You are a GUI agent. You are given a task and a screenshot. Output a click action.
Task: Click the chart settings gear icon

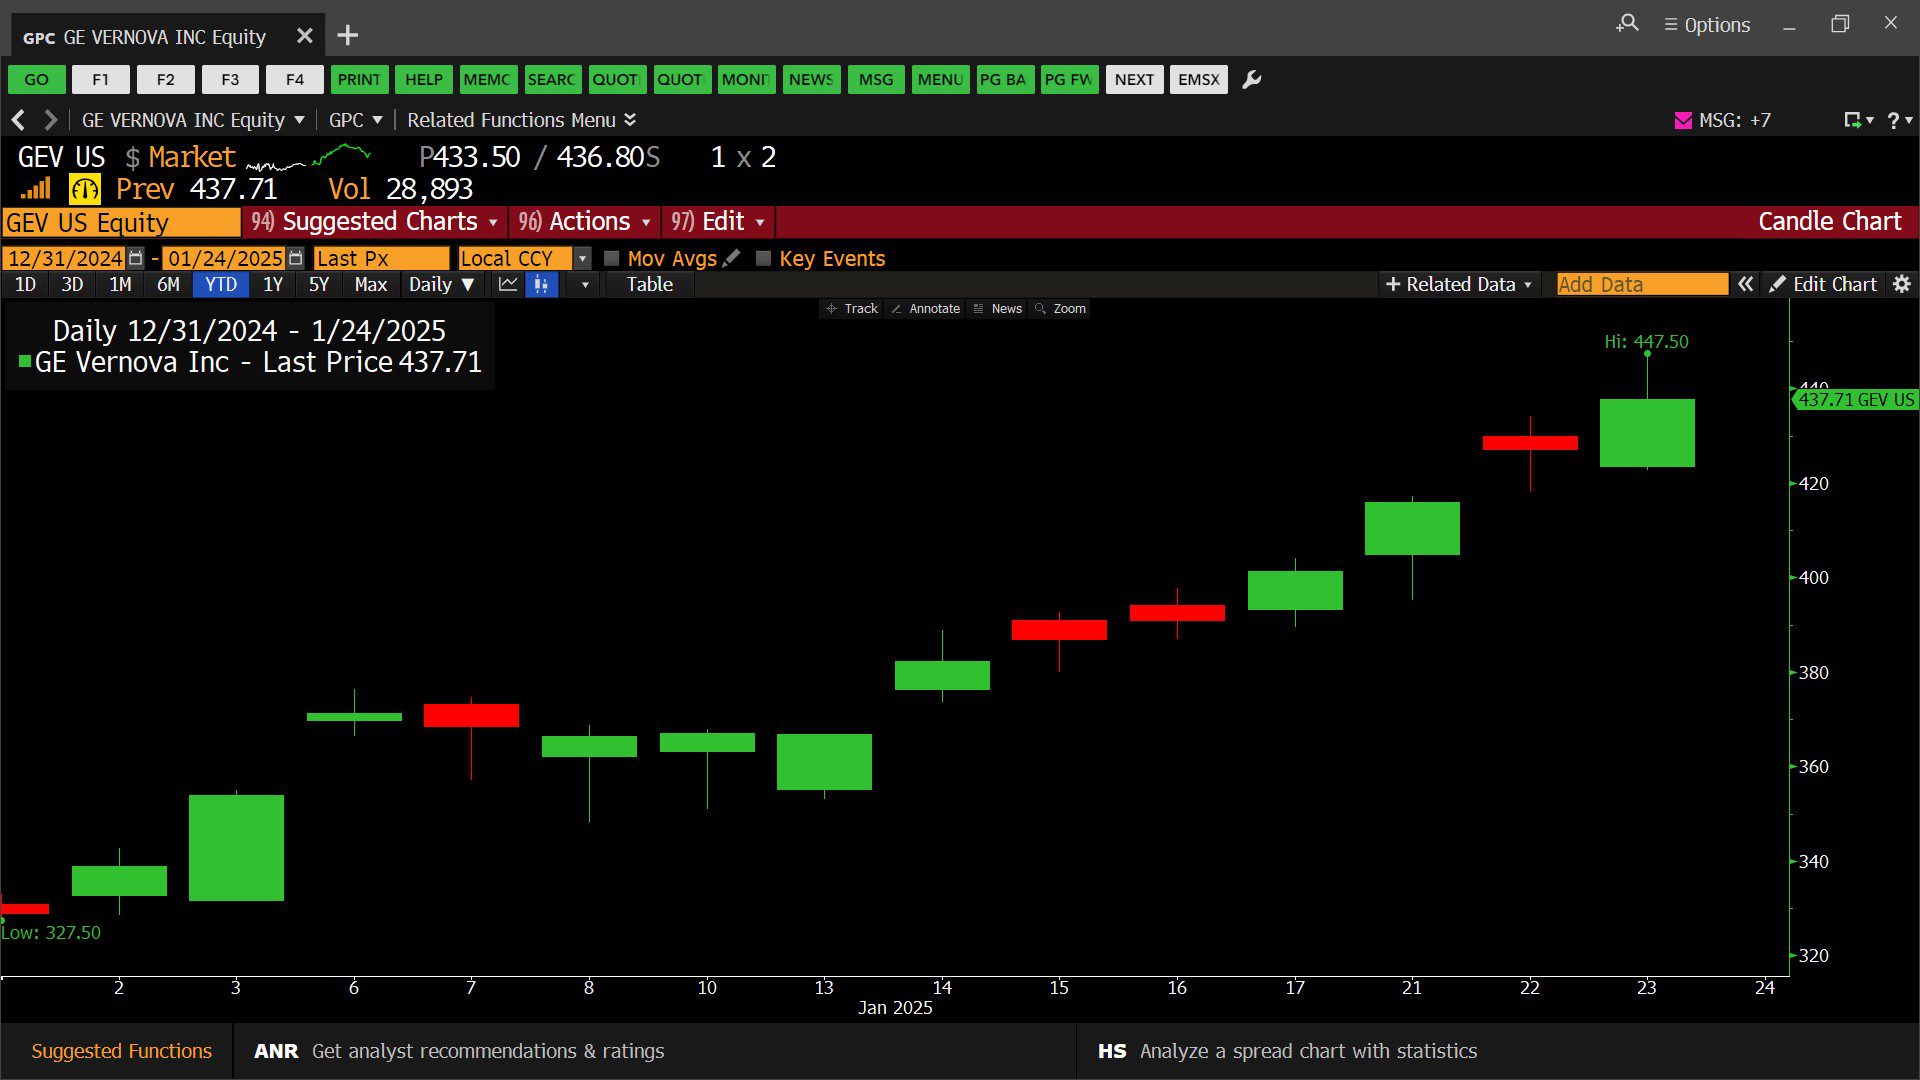pos(1902,285)
